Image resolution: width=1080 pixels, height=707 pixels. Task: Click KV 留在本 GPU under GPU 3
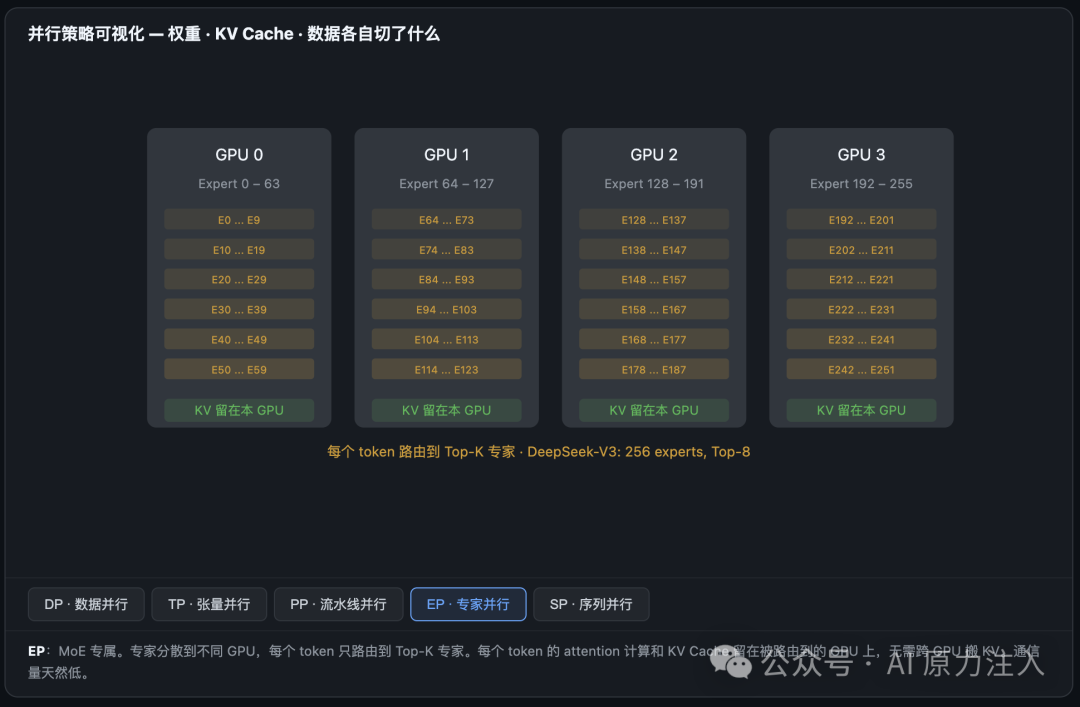click(x=861, y=410)
